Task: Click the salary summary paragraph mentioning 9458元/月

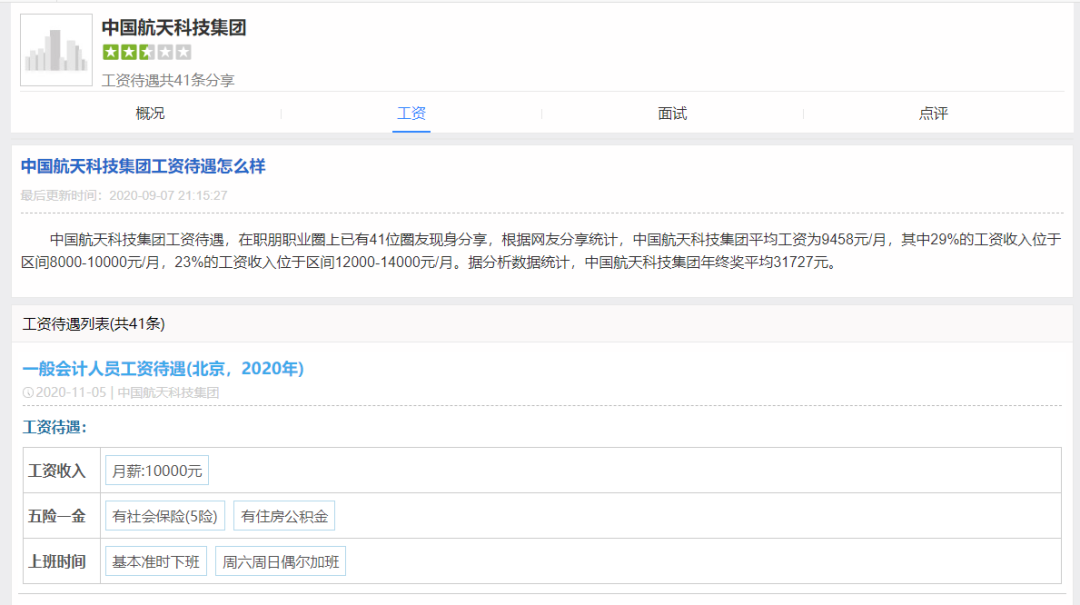Action: (541, 251)
